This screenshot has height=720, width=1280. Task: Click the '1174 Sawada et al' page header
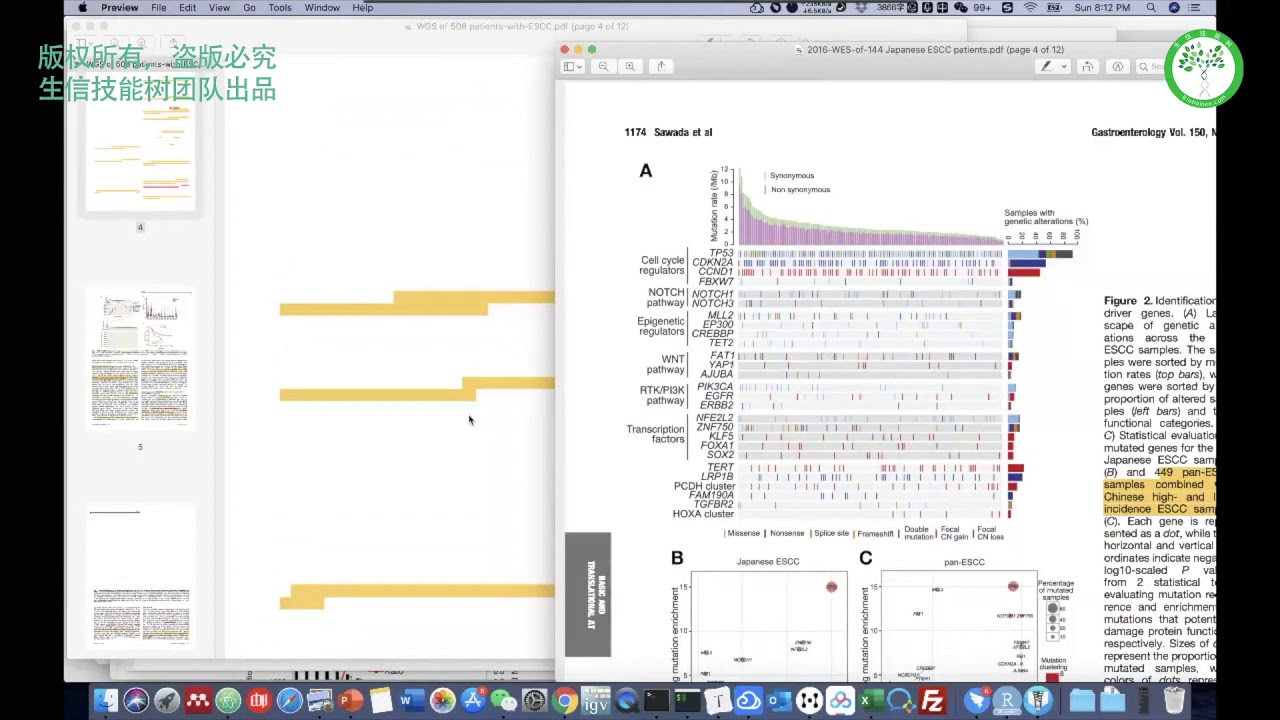coord(668,132)
